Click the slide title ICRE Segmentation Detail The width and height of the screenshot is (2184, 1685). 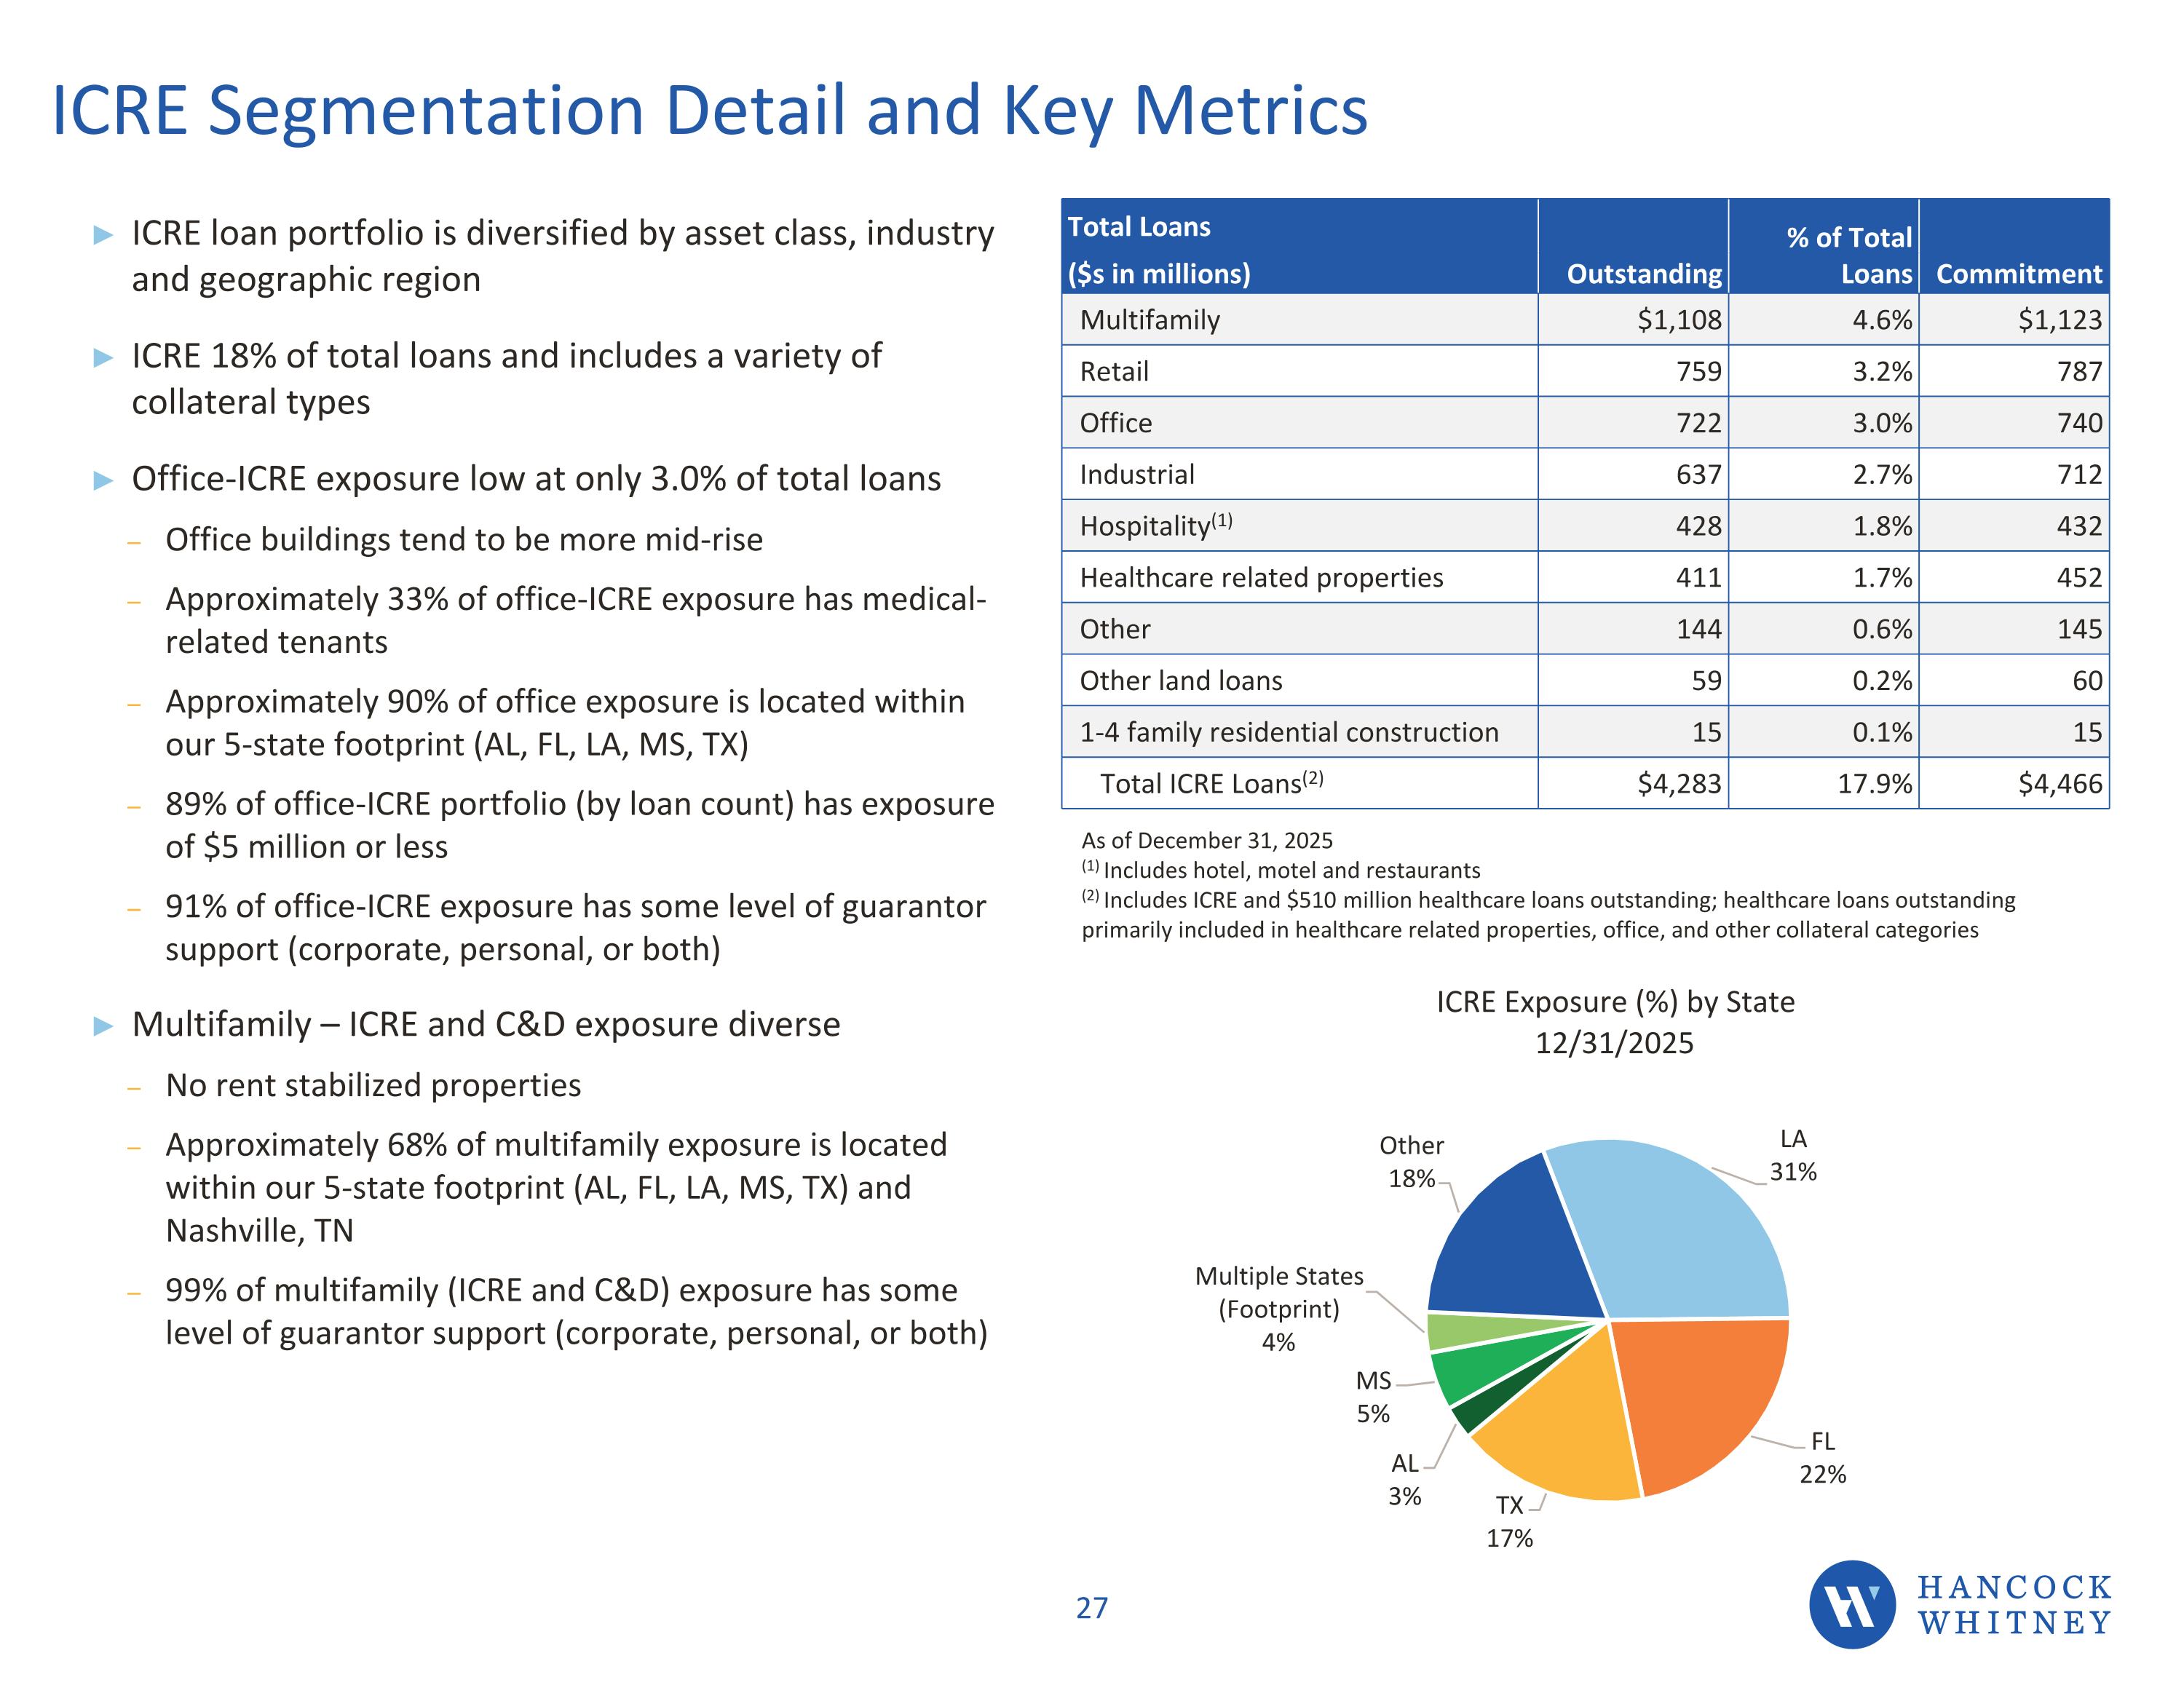coord(708,110)
